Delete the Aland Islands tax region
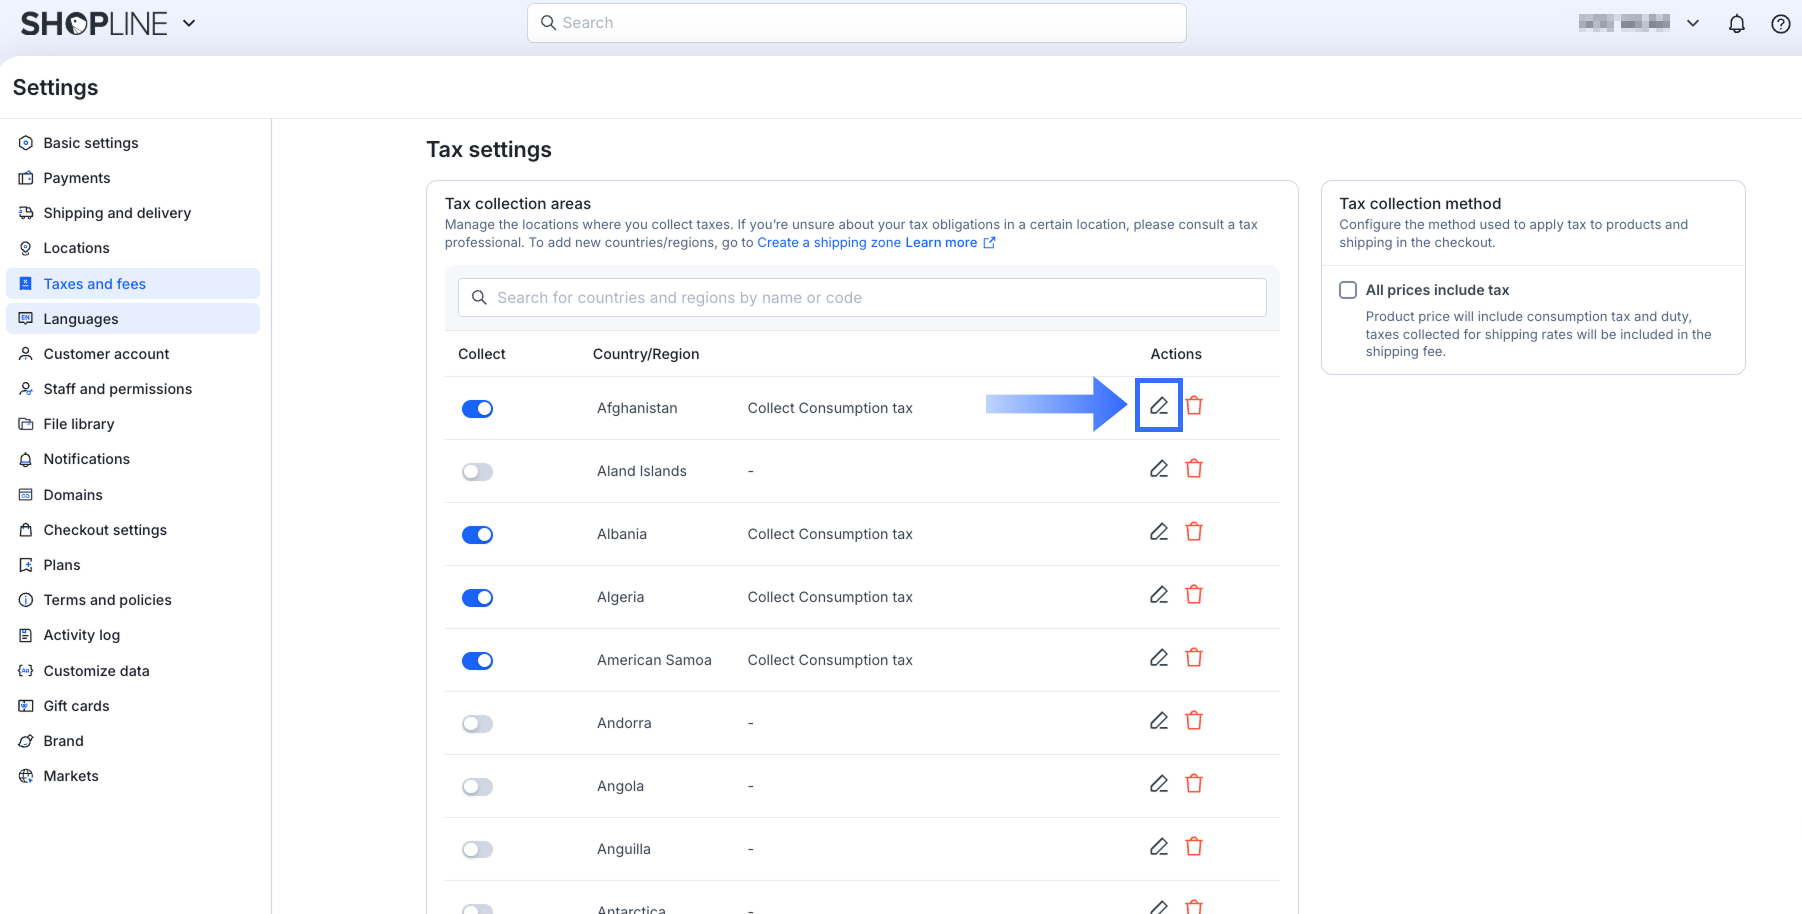1802x914 pixels. (1194, 469)
